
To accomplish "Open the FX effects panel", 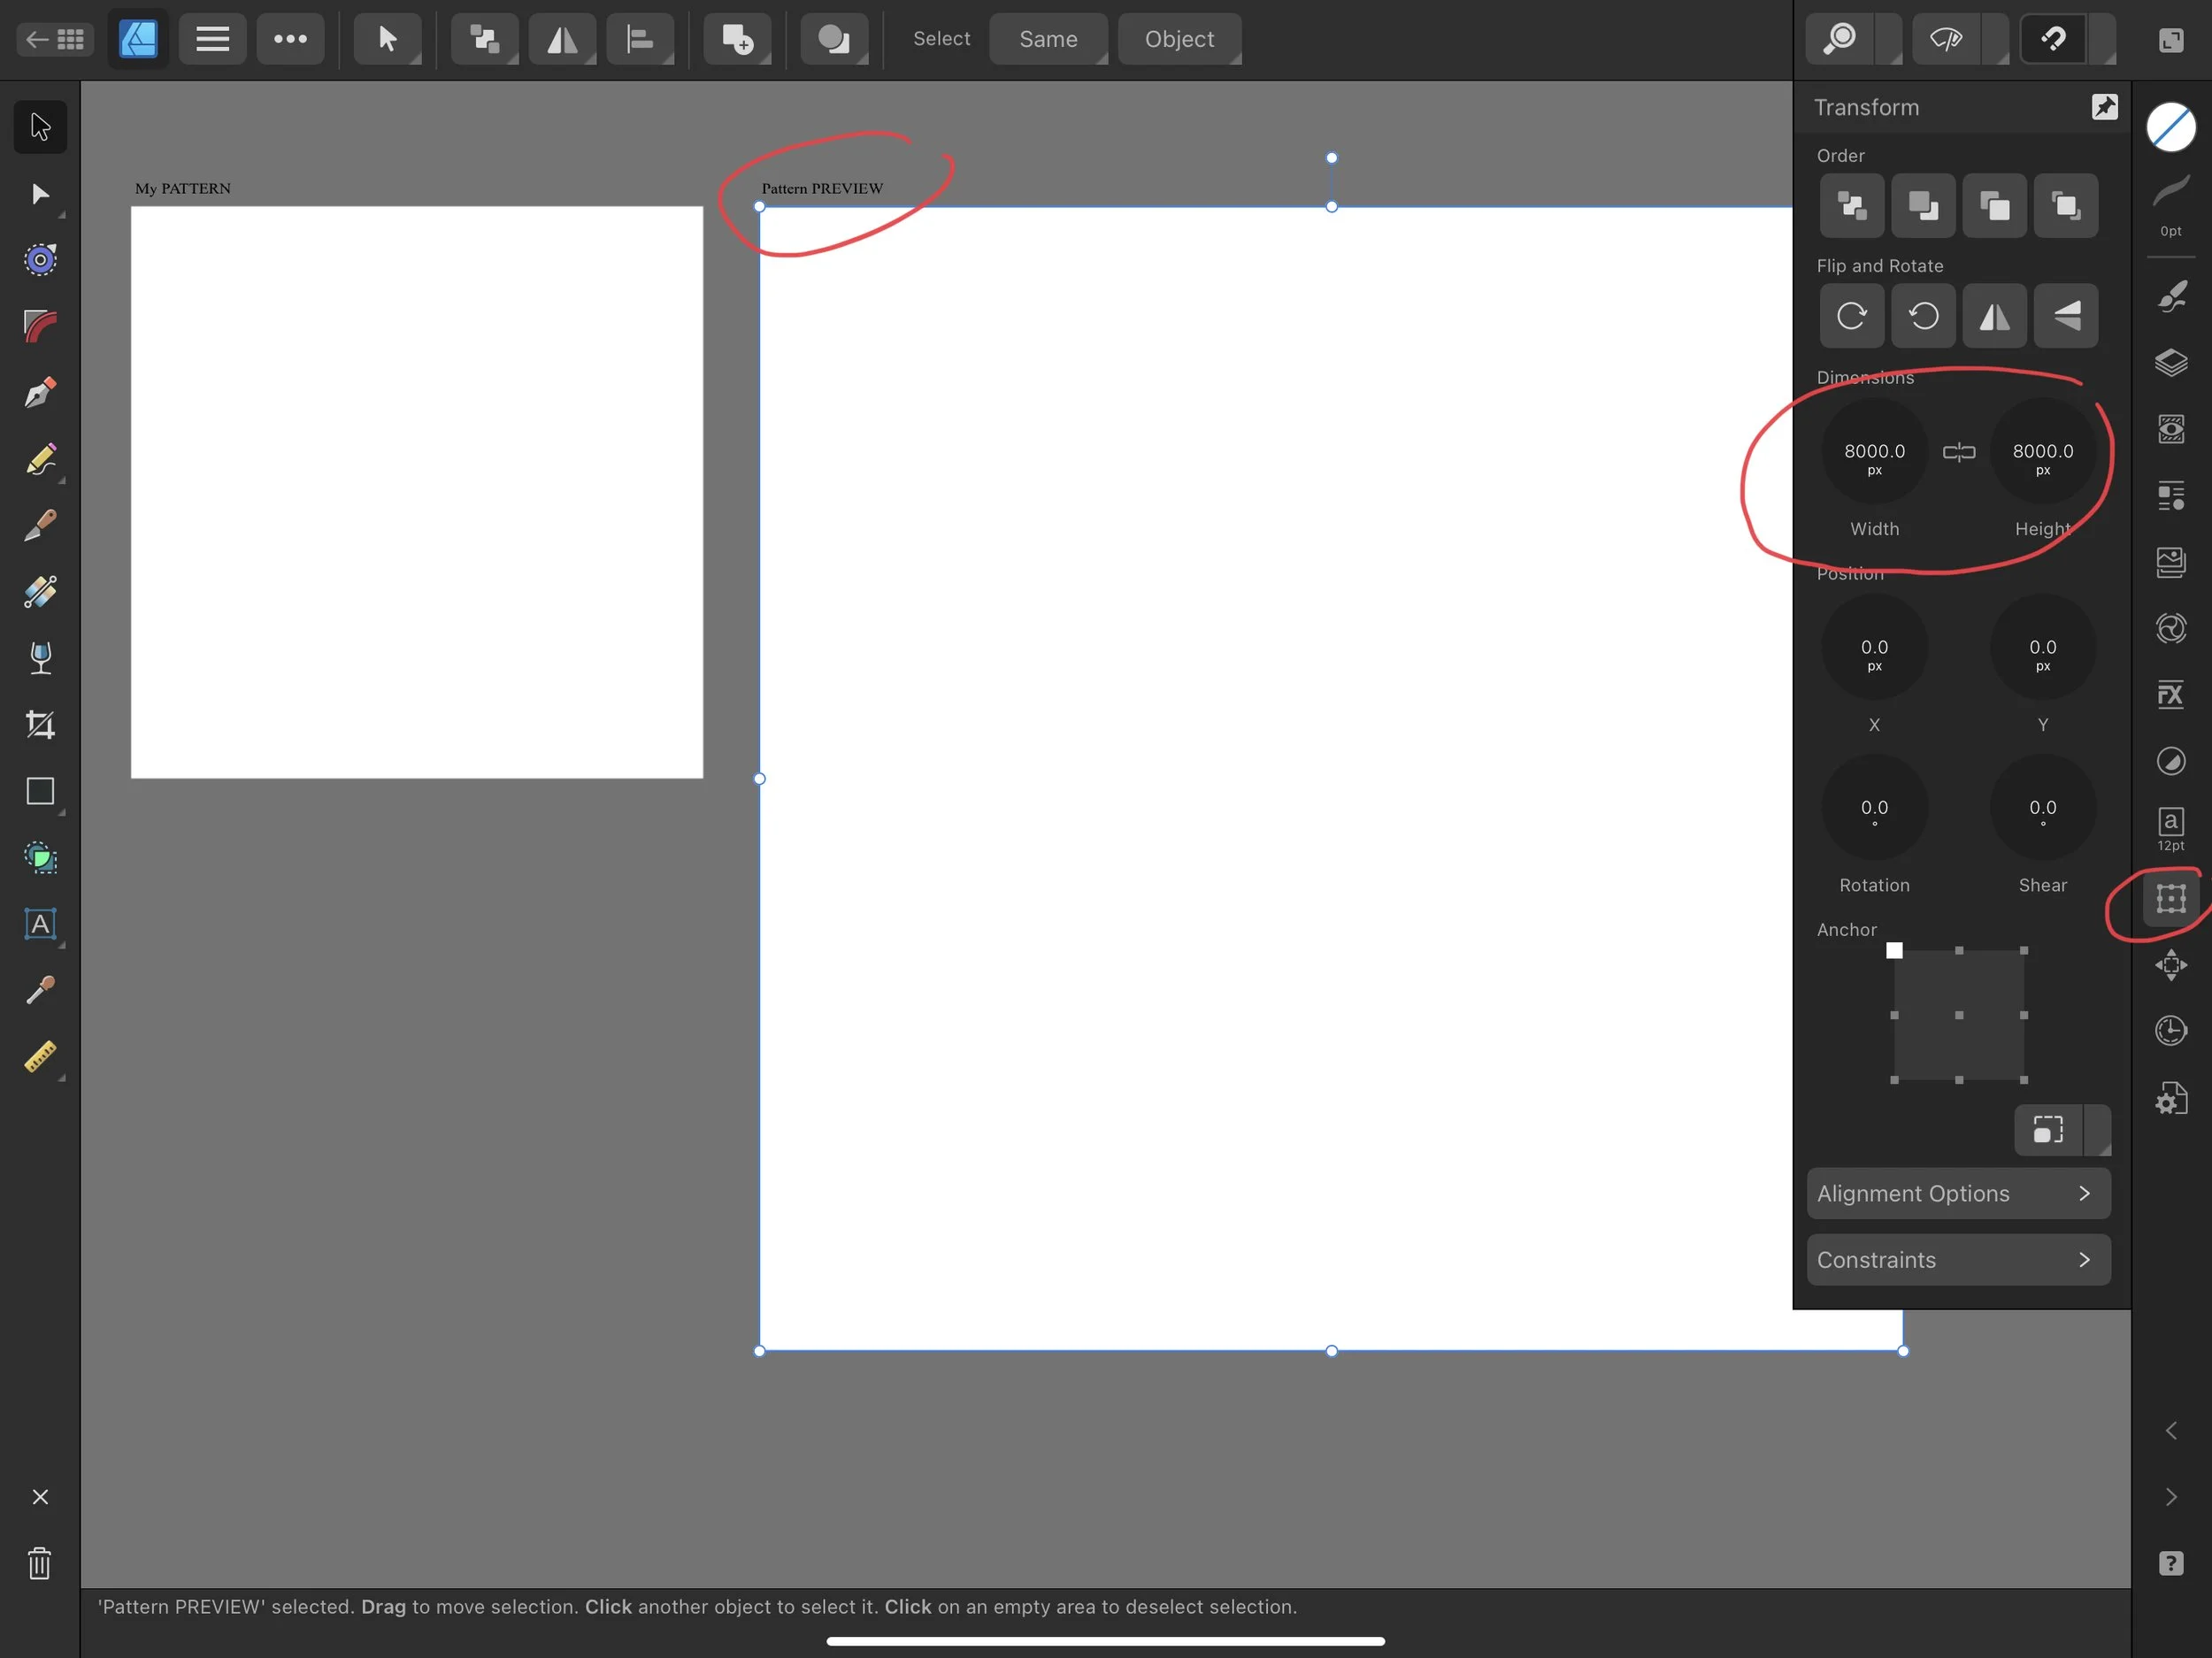I will click(x=2172, y=695).
